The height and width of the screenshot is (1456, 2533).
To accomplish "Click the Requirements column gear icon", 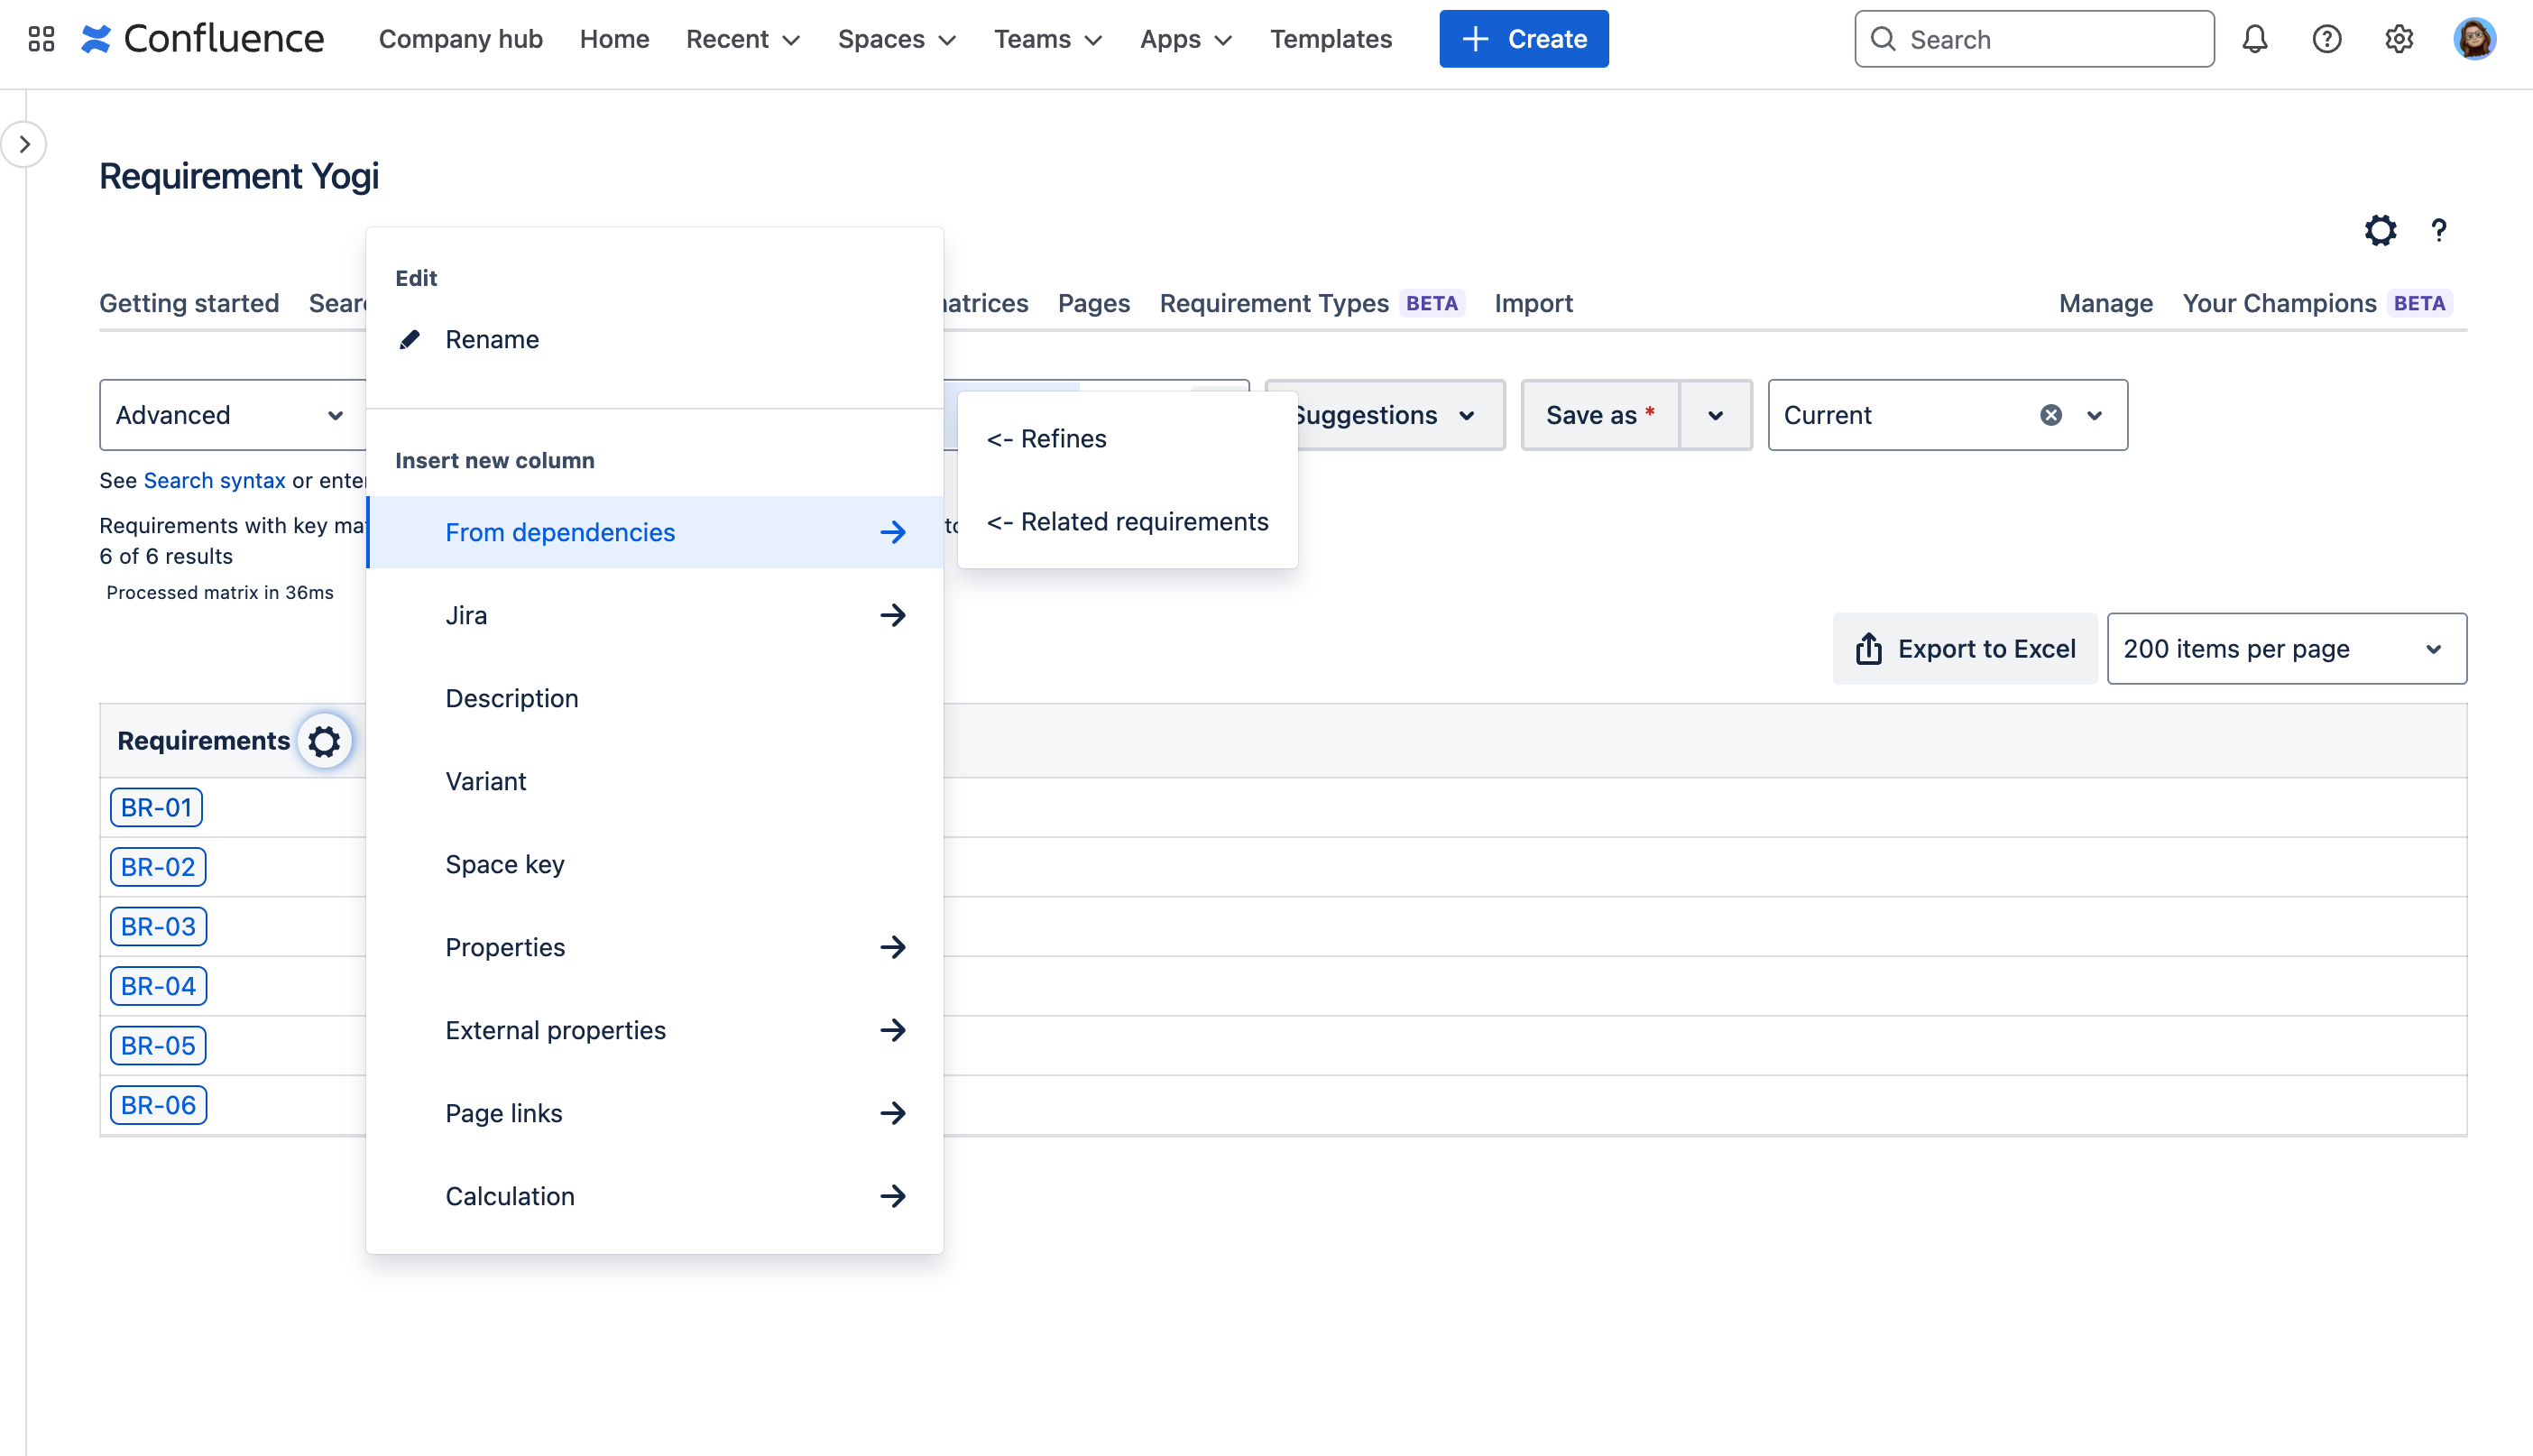I will pos(324,741).
